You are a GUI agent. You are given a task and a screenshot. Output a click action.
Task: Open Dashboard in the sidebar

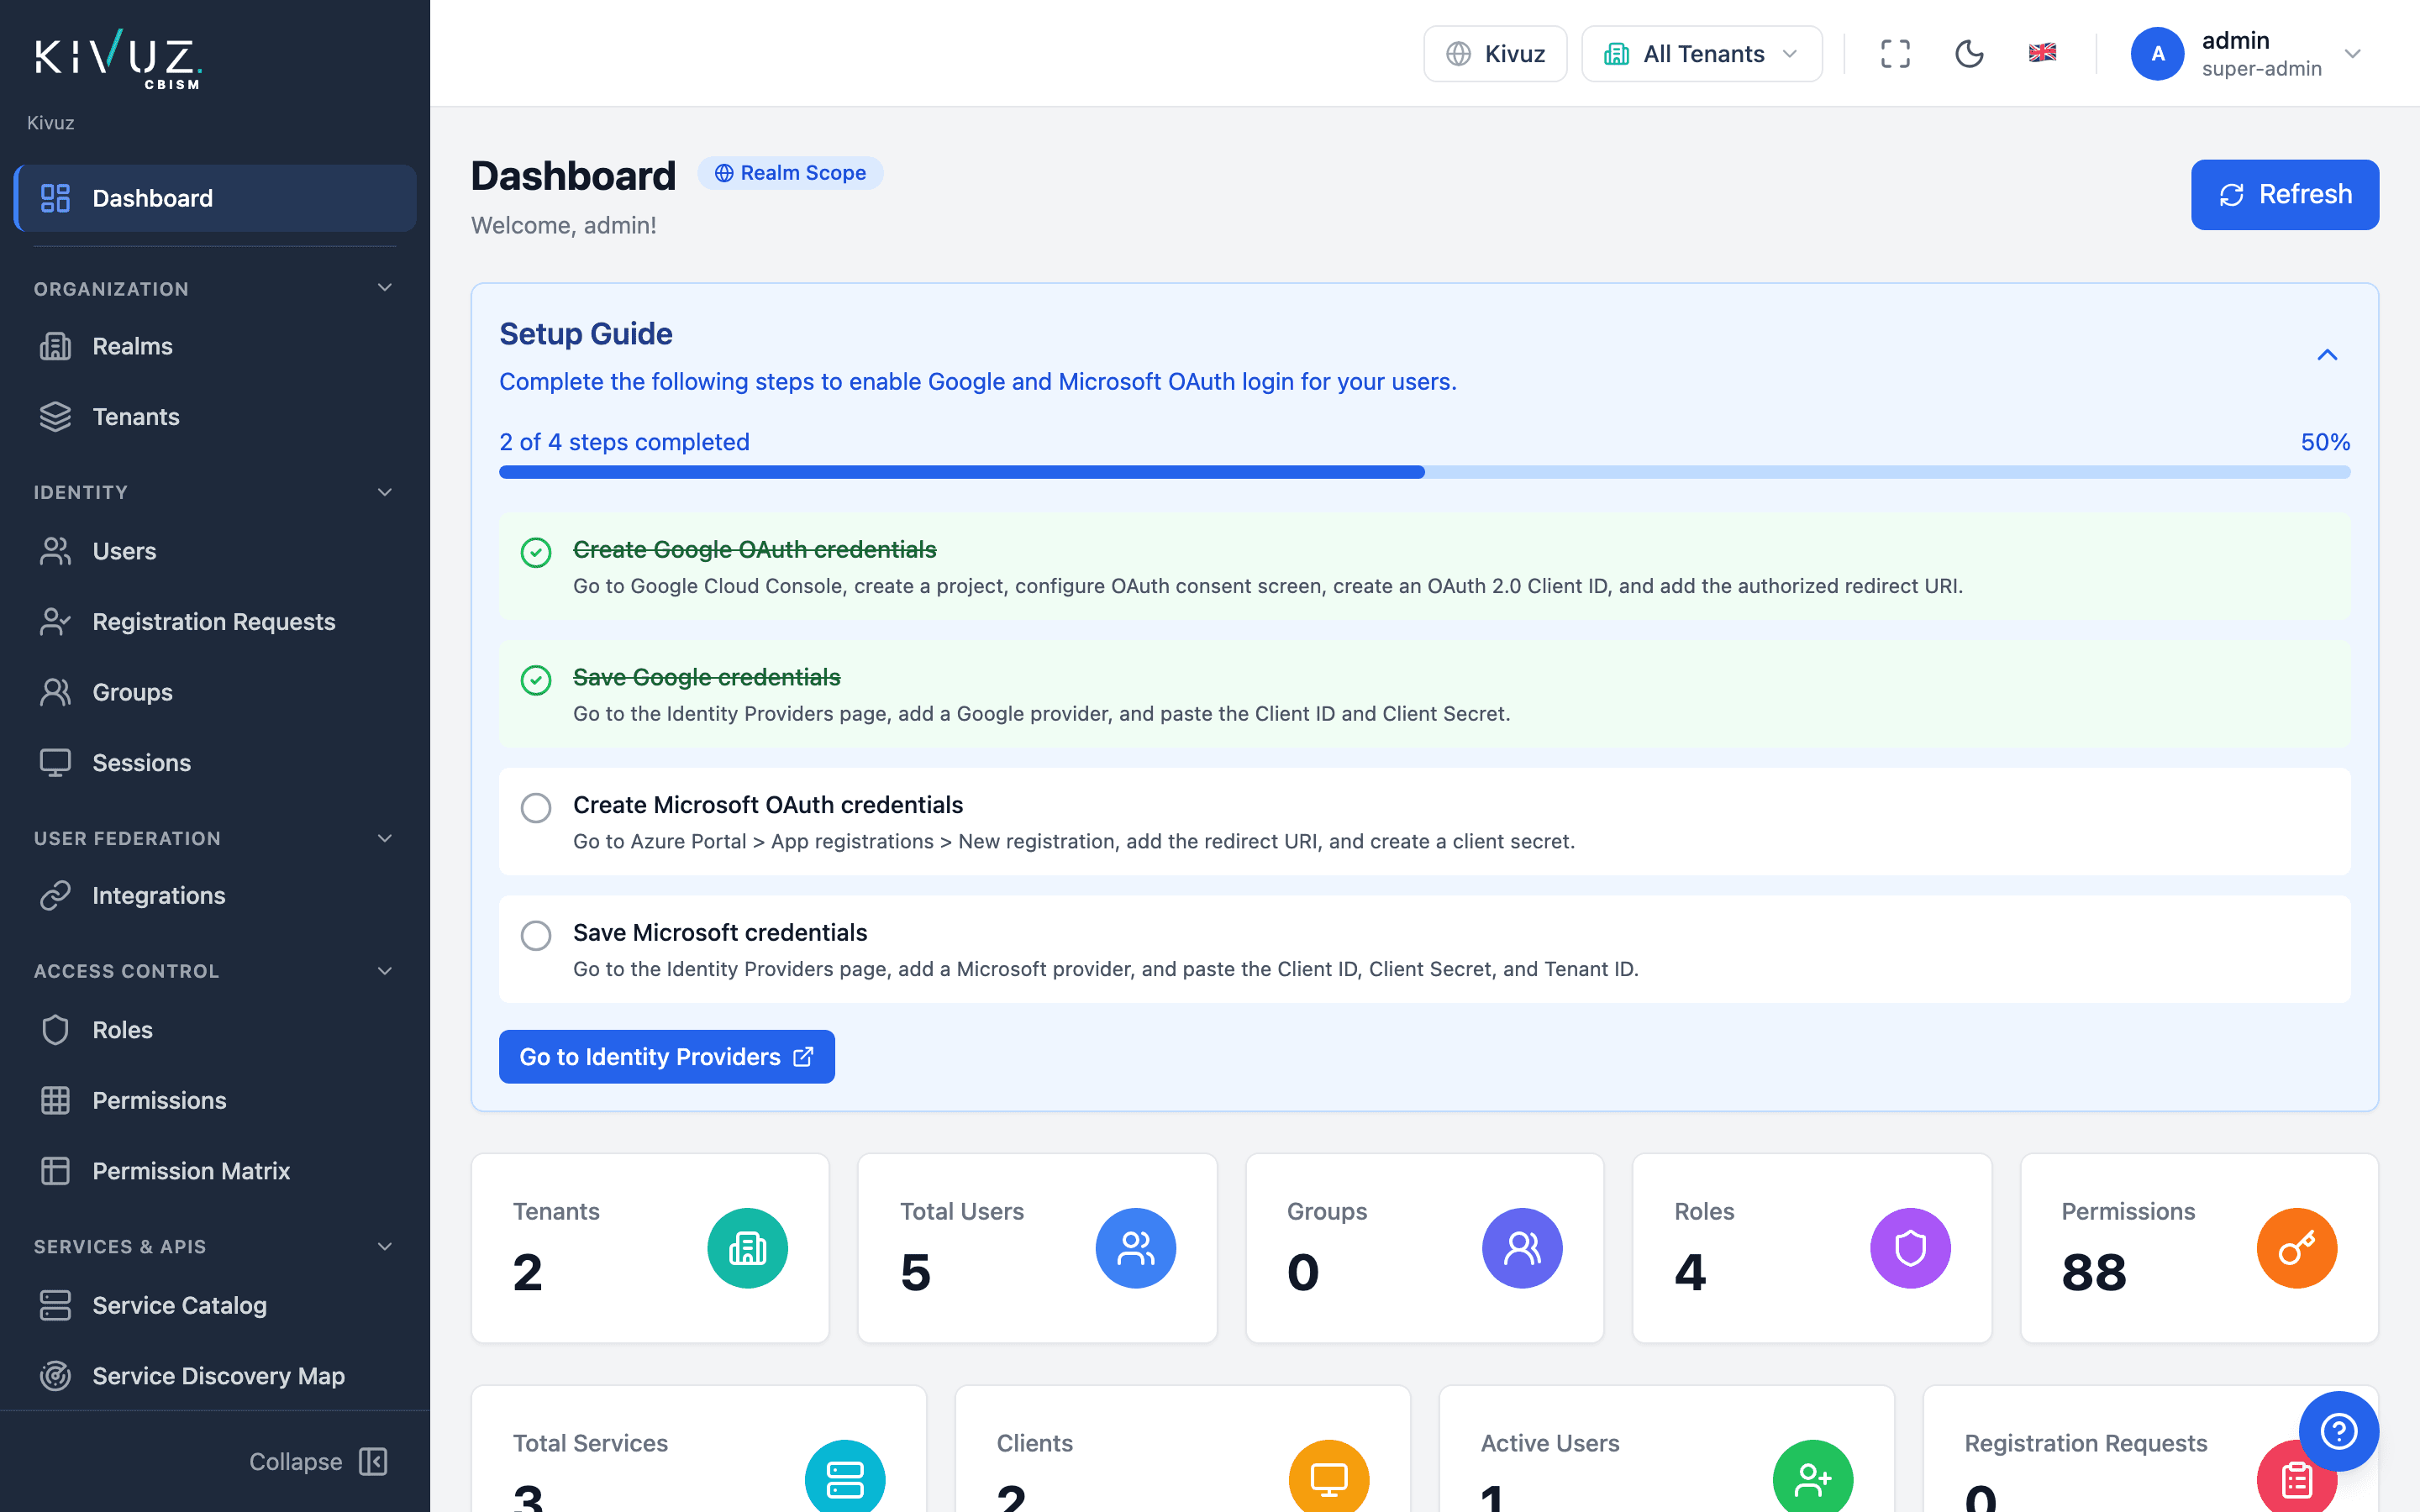(x=216, y=198)
